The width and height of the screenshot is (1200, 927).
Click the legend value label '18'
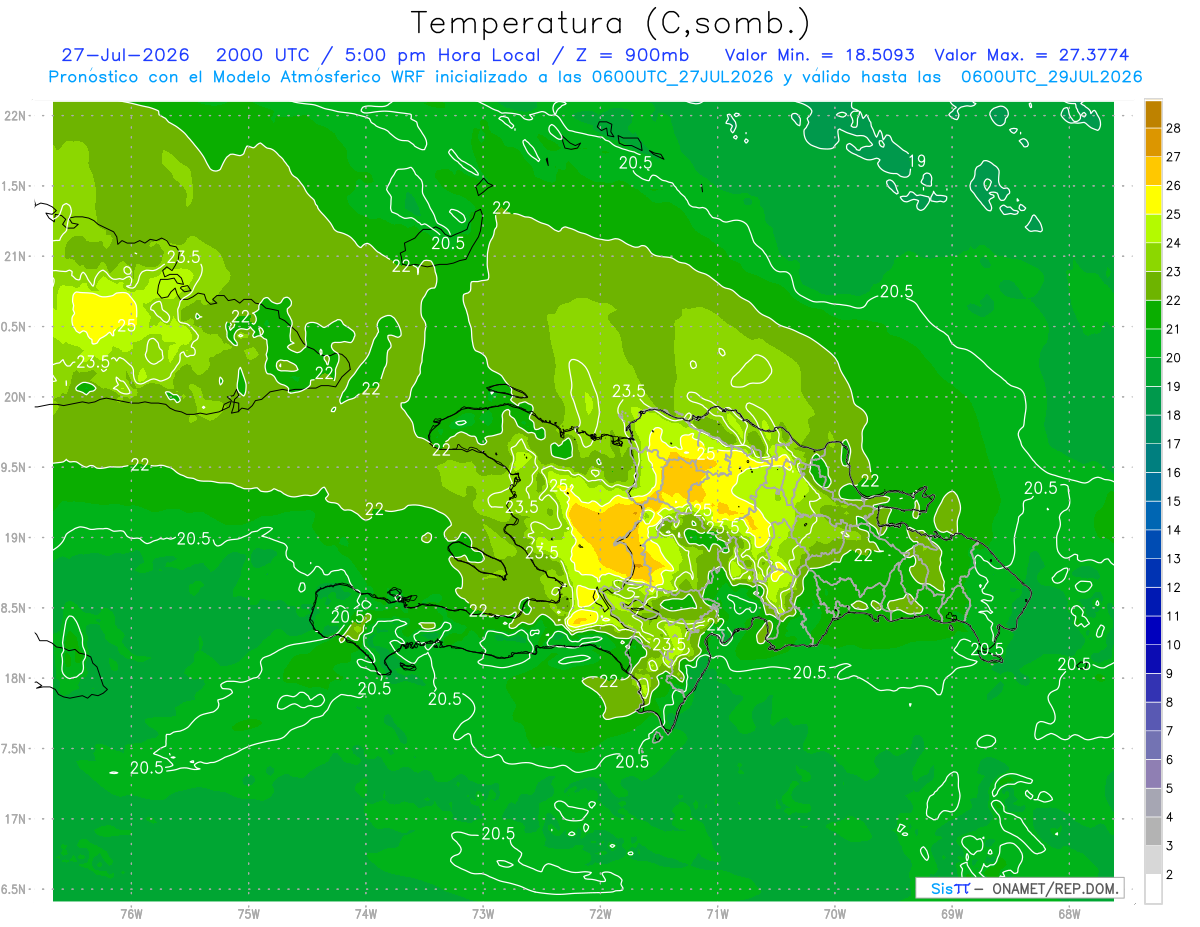pos(1174,415)
